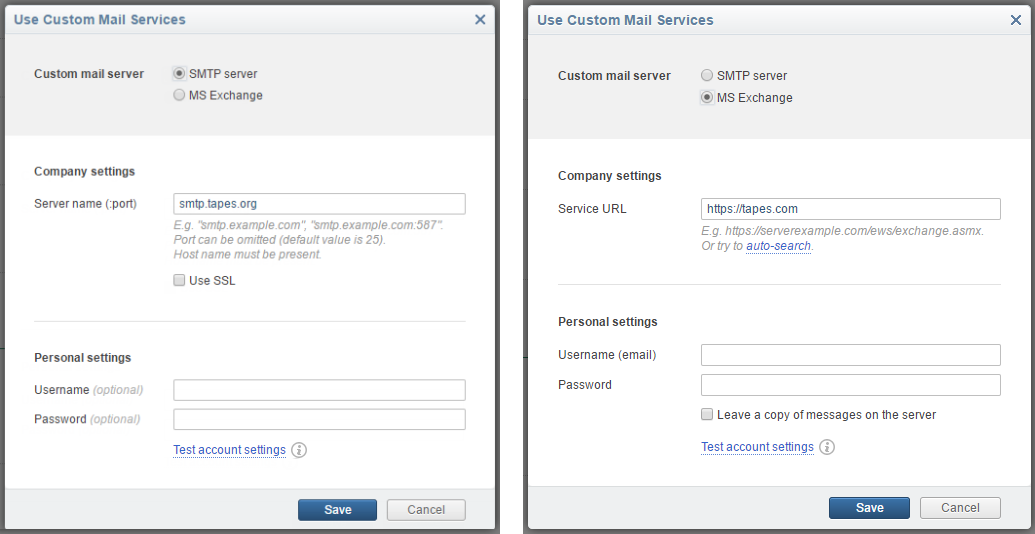Close the dialog containing the Server name field
Screen dimensions: 1035x534
click(480, 19)
